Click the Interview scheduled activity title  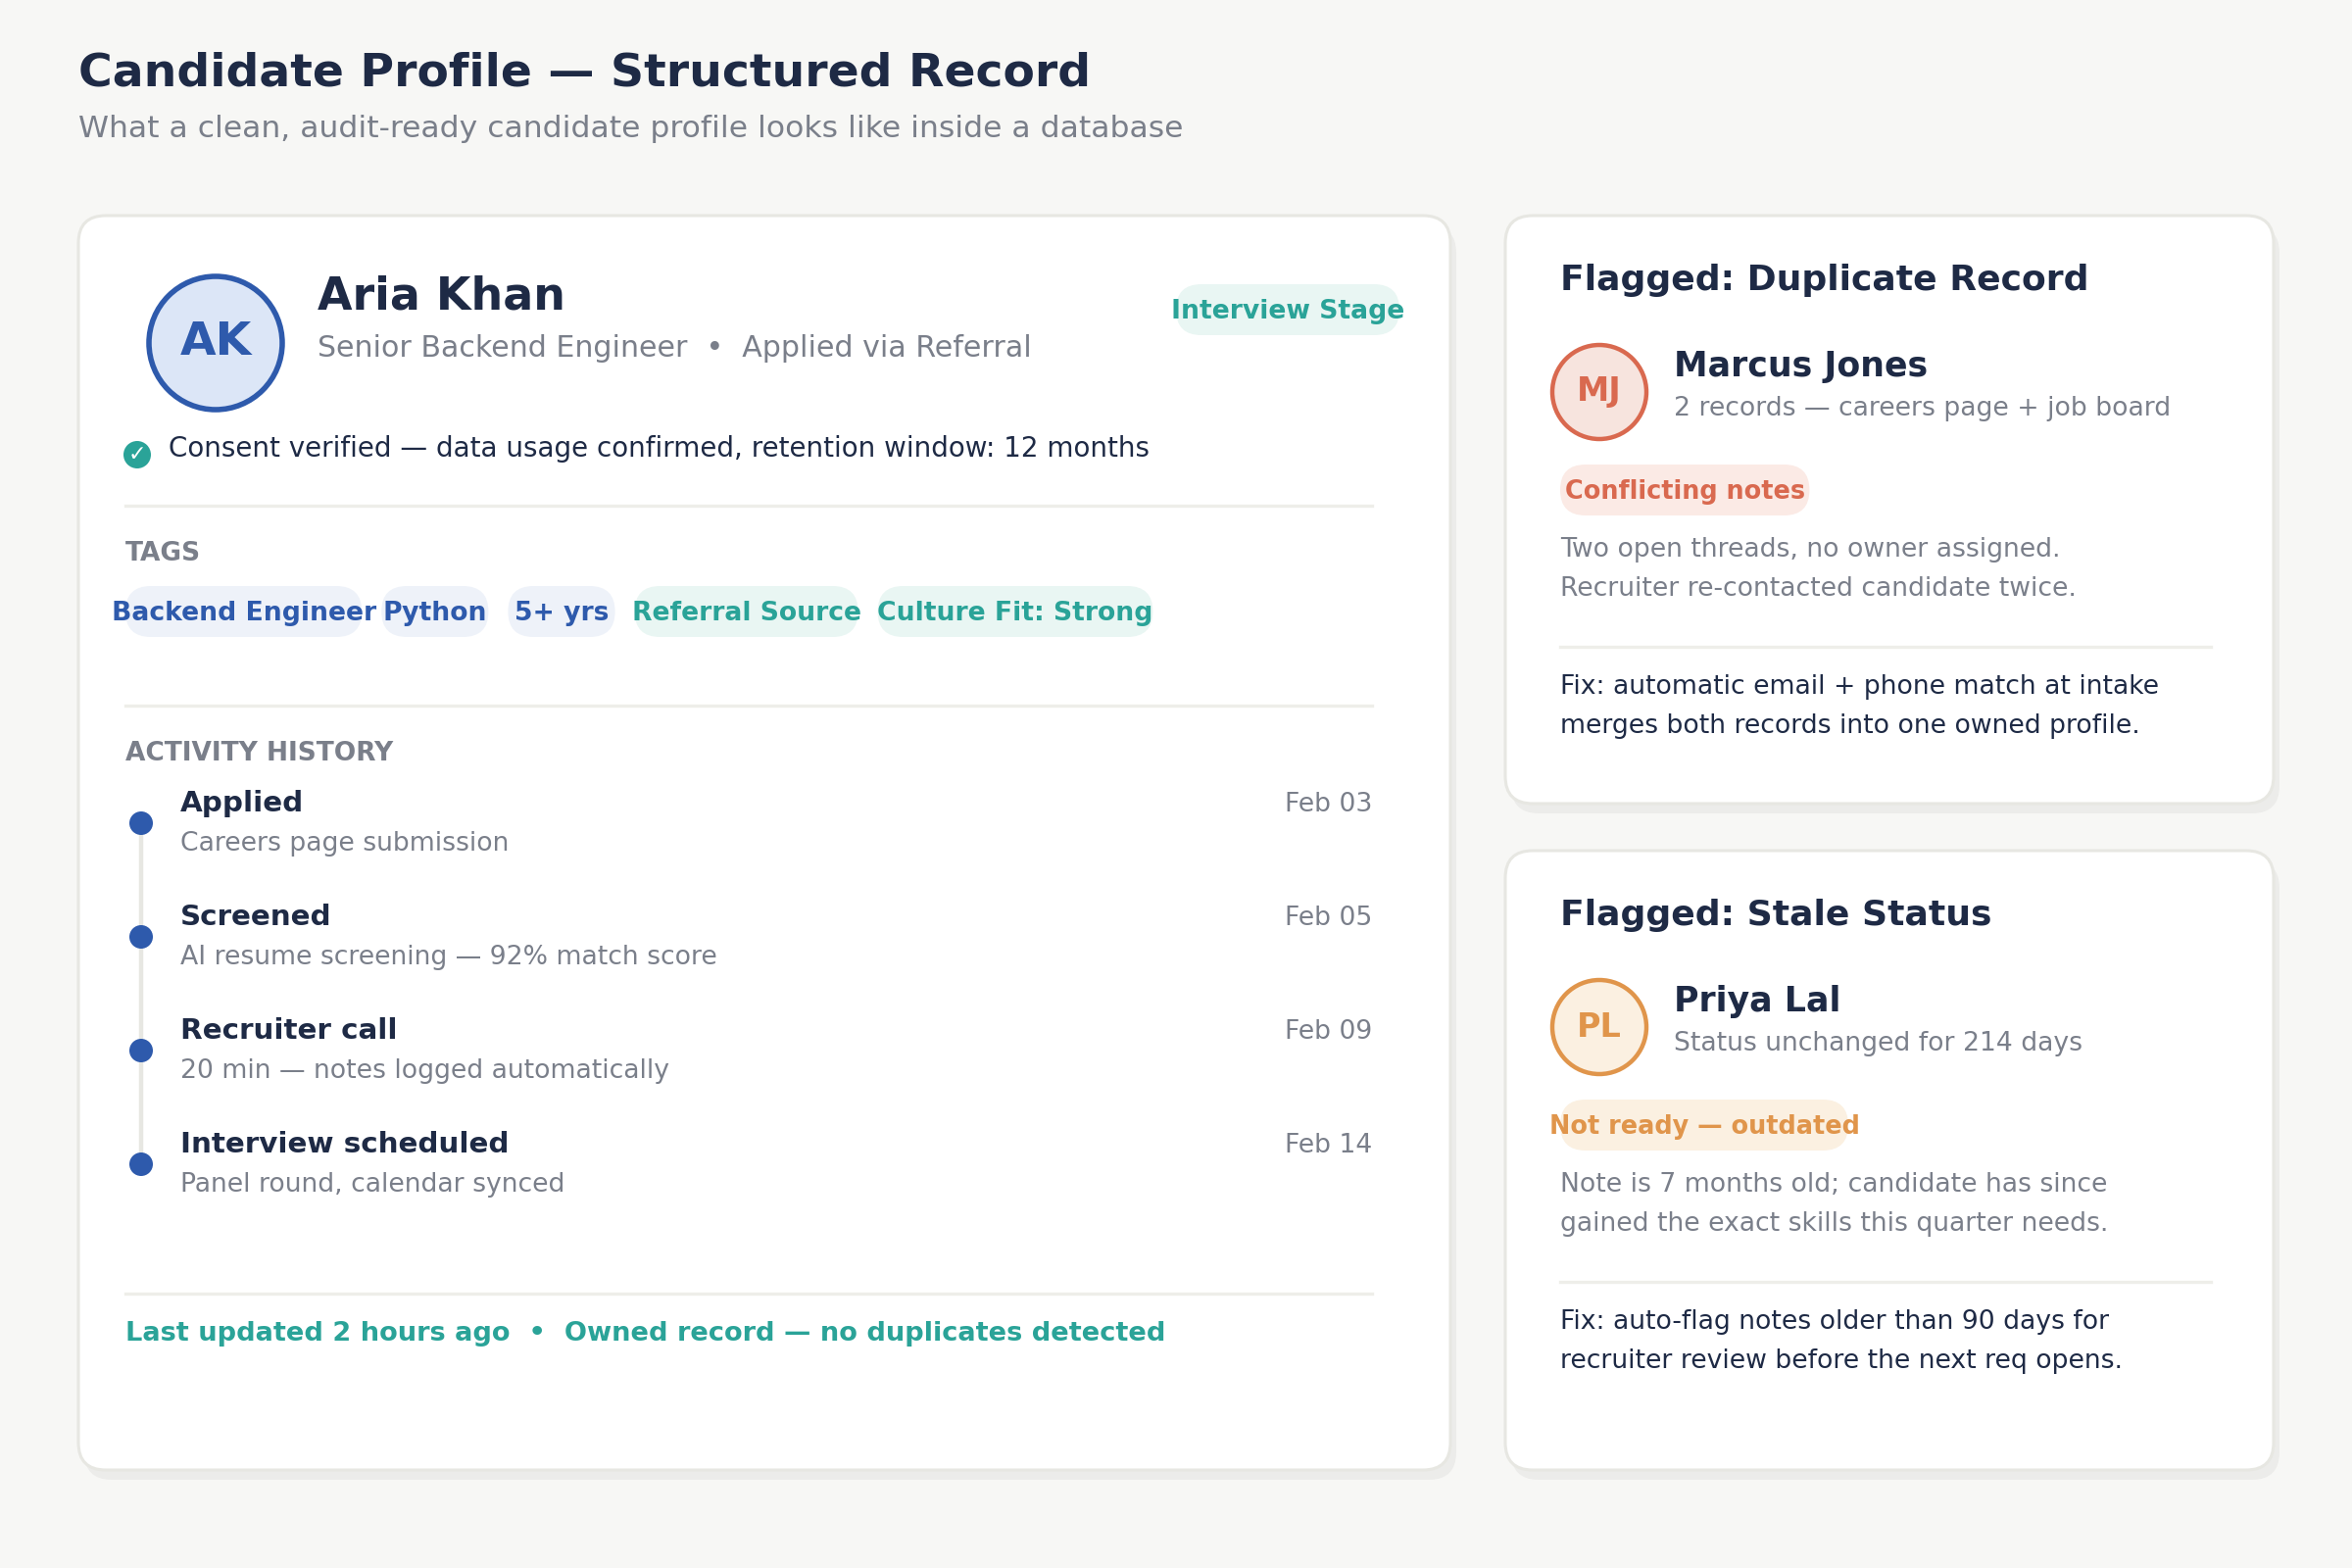coord(344,1144)
